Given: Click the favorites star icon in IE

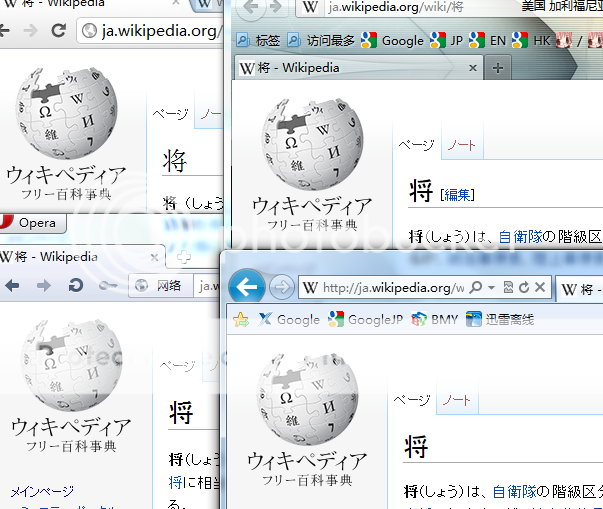Looking at the screenshot, I should coord(241,319).
